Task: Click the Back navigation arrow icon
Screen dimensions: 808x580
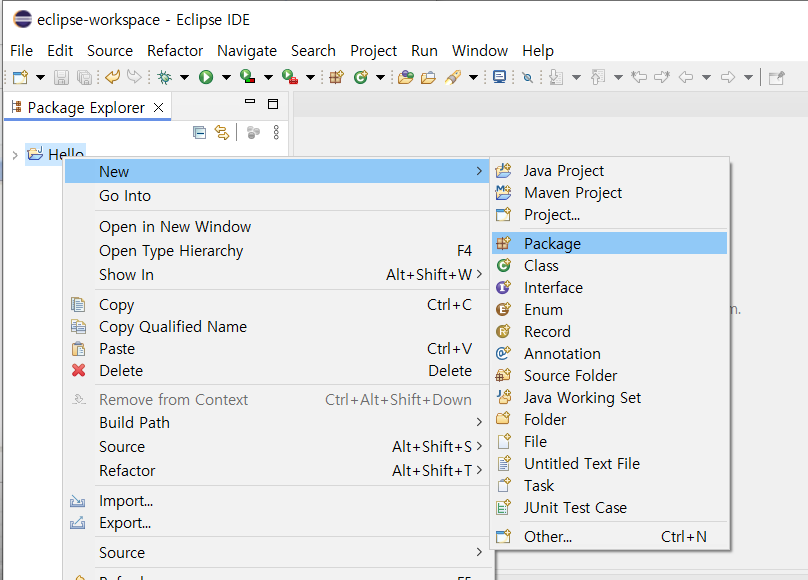Action: pos(685,77)
